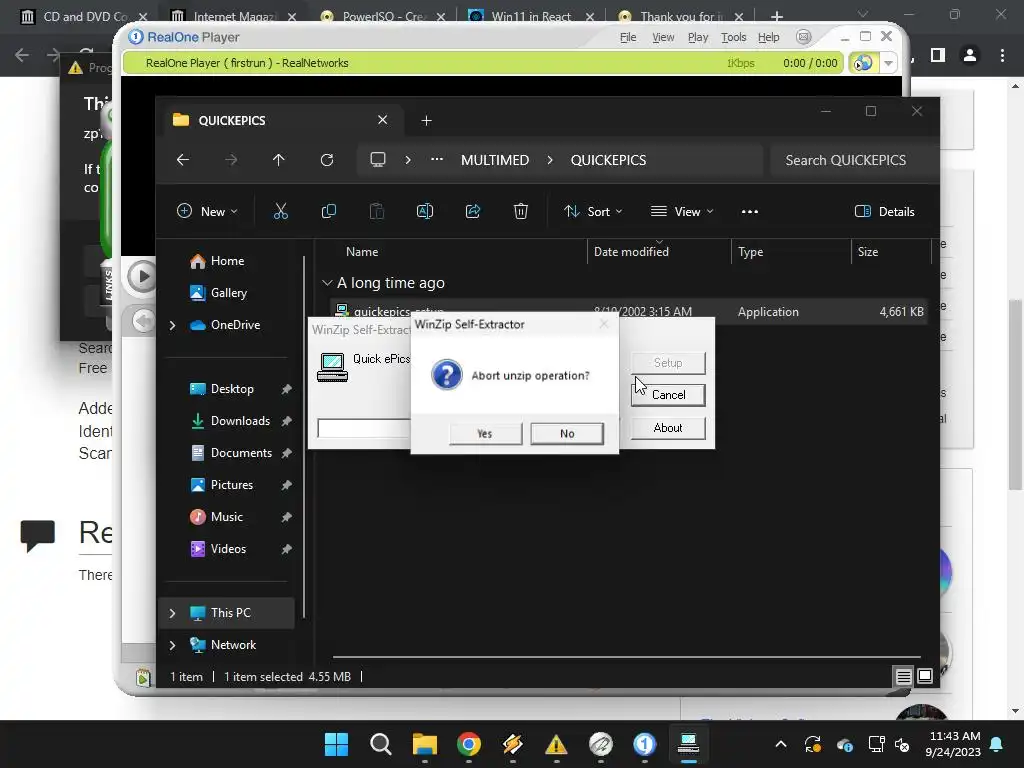The height and width of the screenshot is (768, 1024).
Task: Click the globe icon in RealOne Player
Action: click(863, 63)
